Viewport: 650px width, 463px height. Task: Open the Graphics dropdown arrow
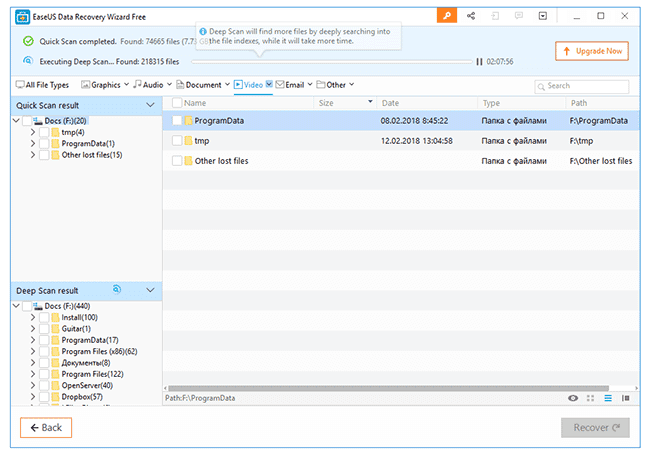click(x=126, y=84)
